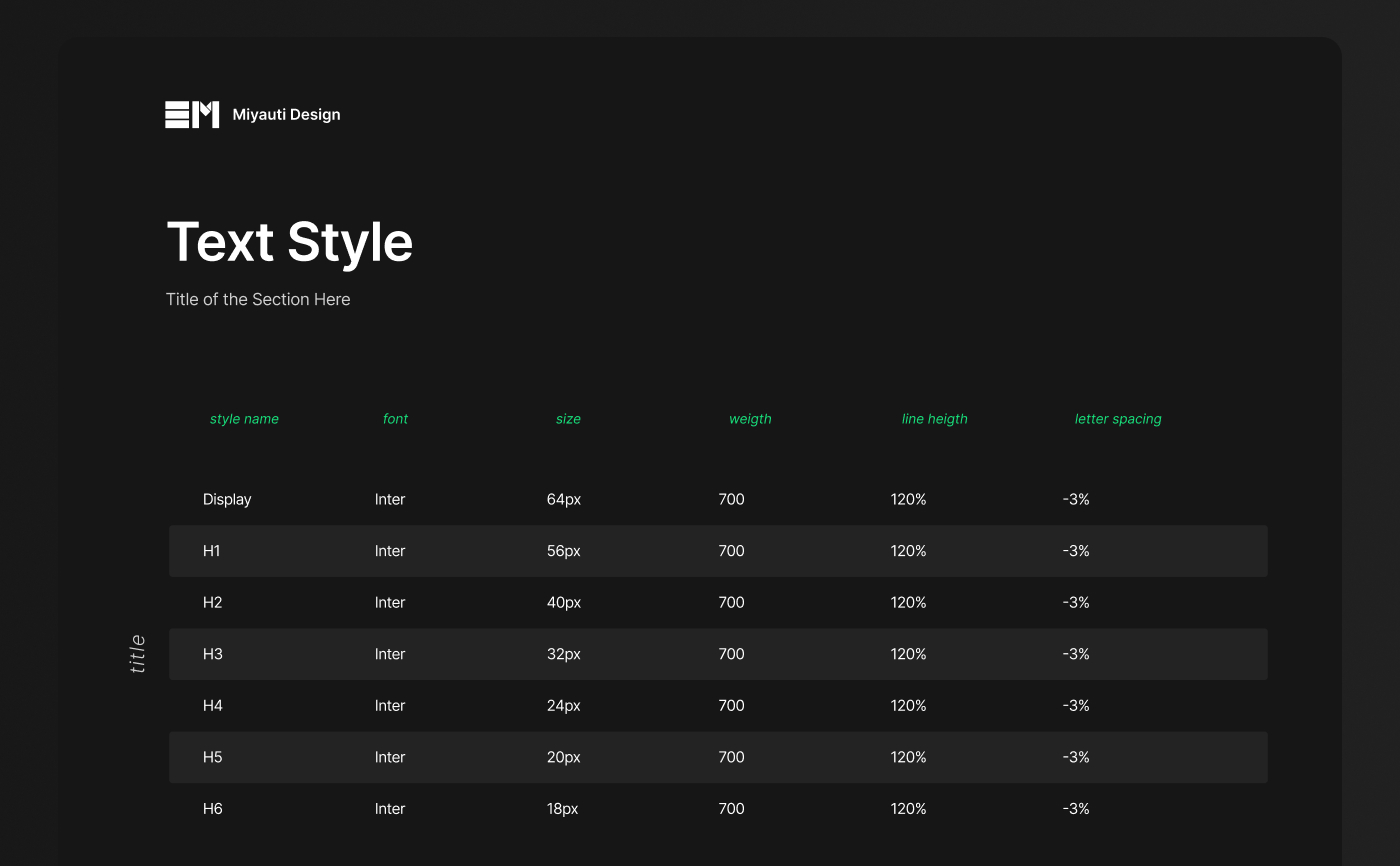The height and width of the screenshot is (866, 1400).
Task: Select the H3 style name cell
Action: (212, 654)
